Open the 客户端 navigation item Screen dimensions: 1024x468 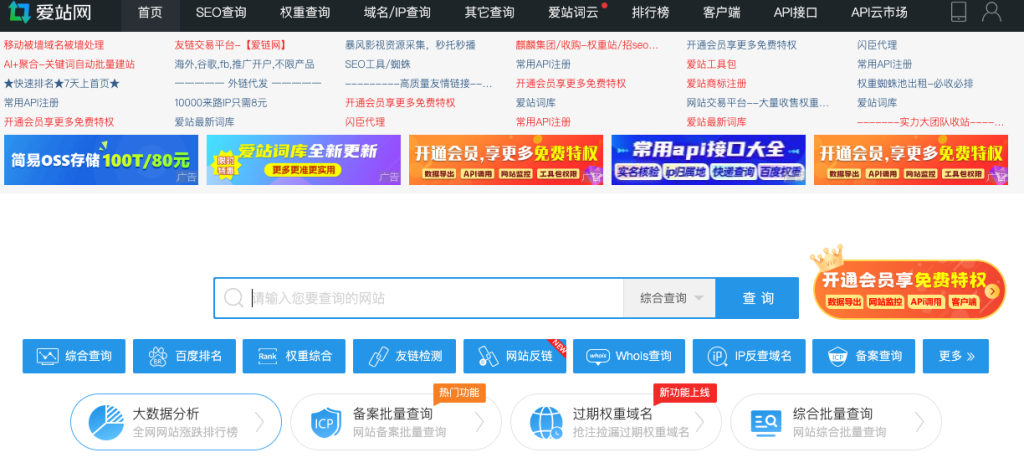point(722,12)
